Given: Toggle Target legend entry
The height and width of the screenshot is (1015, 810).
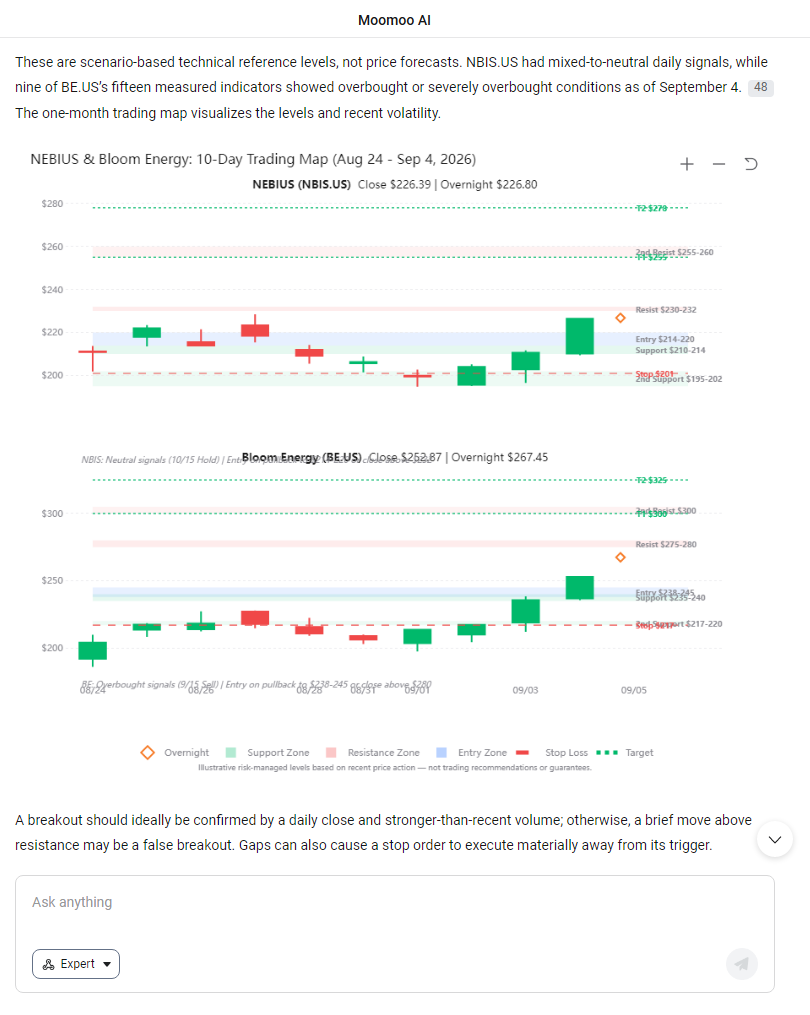Looking at the screenshot, I should pyautogui.click(x=624, y=753).
